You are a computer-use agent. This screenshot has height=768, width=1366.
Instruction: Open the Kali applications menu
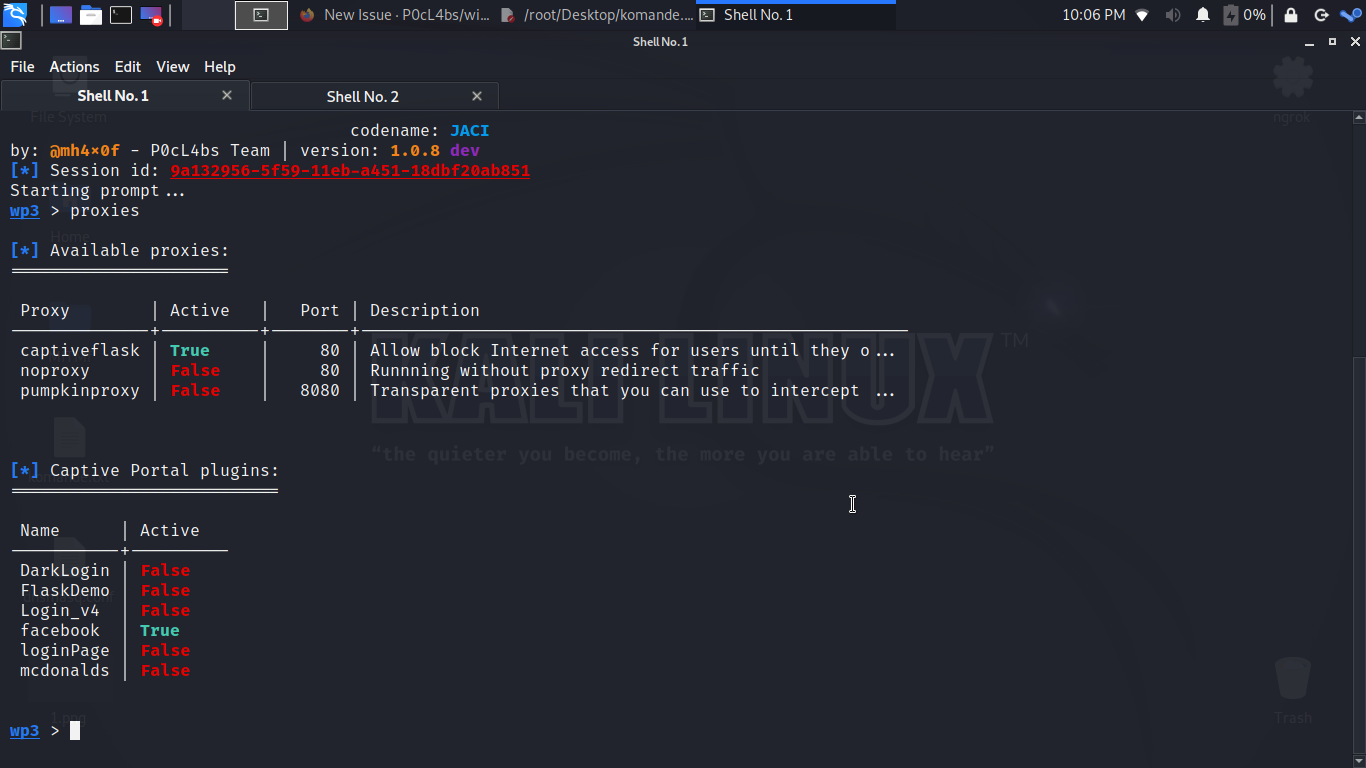pyautogui.click(x=15, y=15)
